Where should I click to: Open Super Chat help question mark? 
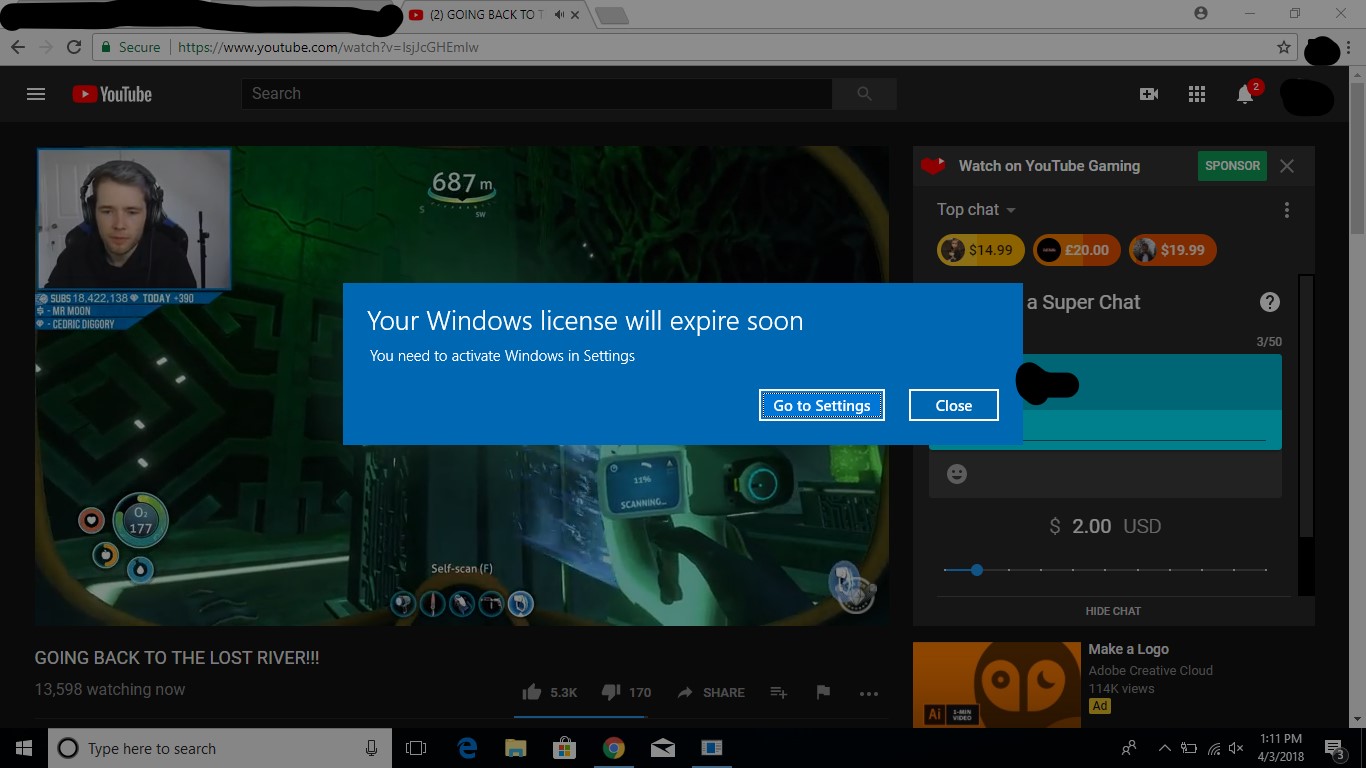1270,302
